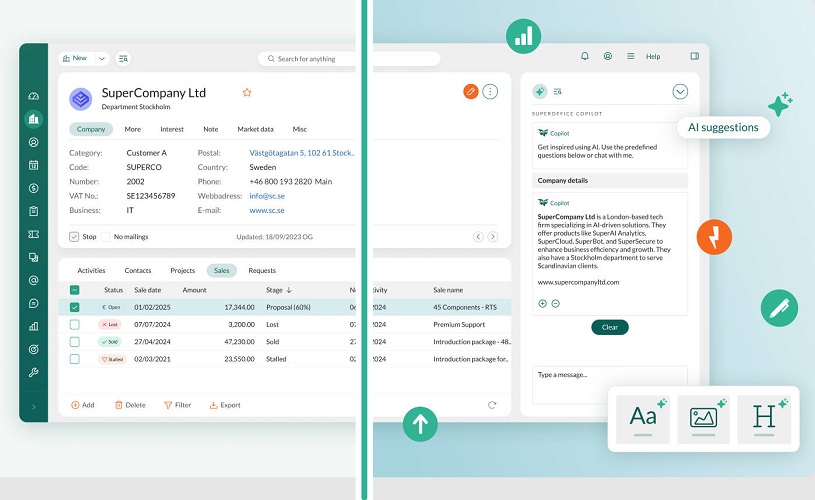
Task: Mark SuperCompany Ltd as favorite star
Action: point(247,93)
